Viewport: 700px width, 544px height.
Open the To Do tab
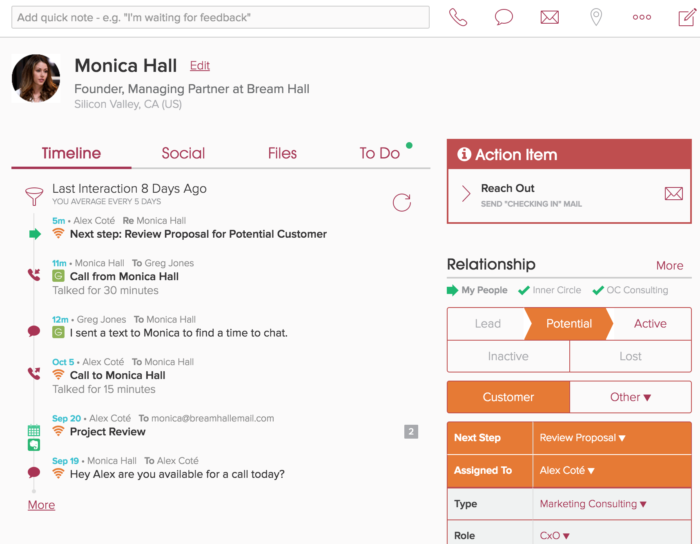(379, 153)
